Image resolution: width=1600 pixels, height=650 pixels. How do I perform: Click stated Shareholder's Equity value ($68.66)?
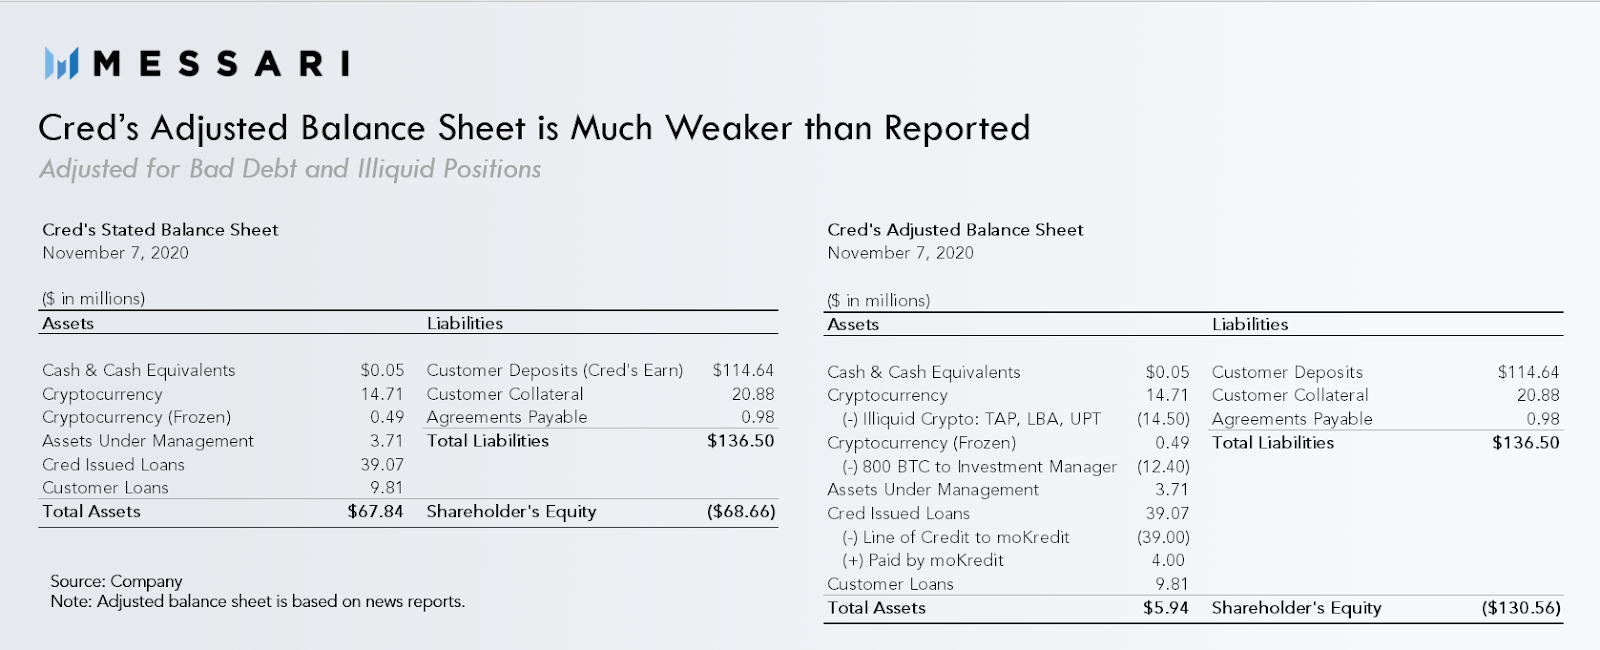click(741, 511)
